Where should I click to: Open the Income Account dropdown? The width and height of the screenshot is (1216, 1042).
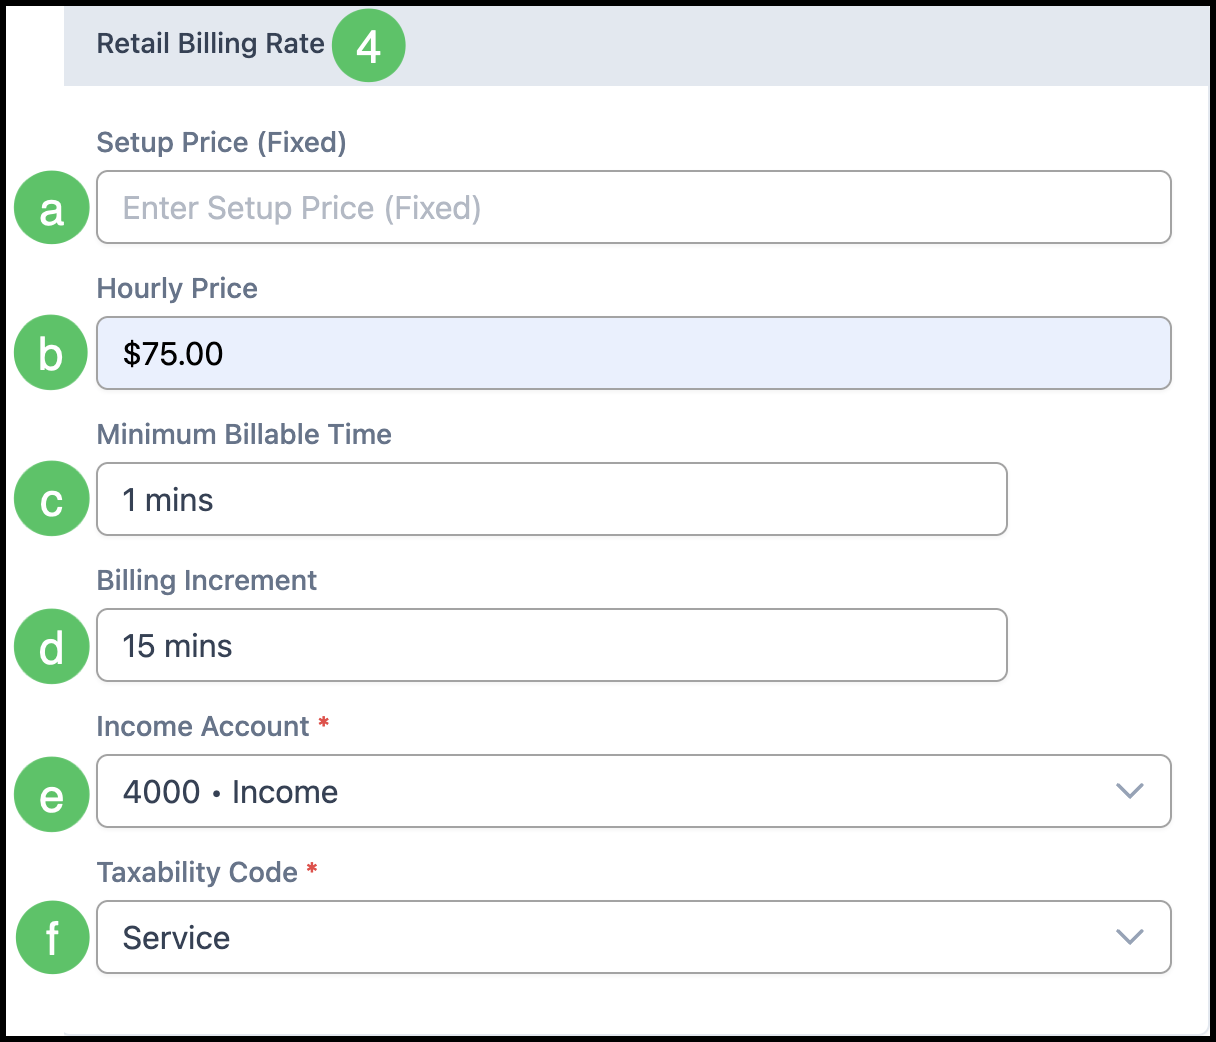pyautogui.click(x=633, y=791)
